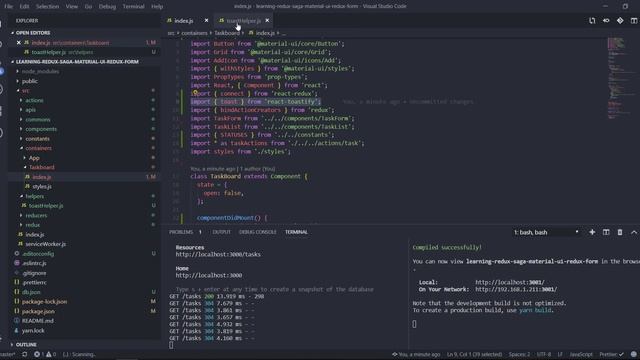
Task: Click the go back revision icon
Action: click(x=606, y=20)
